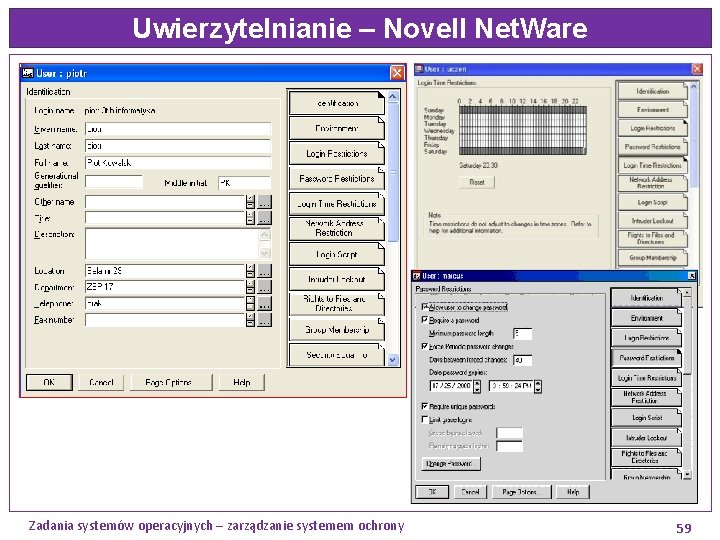Open Intruder Lockout page in uczen window
Viewport: 720px width, 540px height.
652,220
